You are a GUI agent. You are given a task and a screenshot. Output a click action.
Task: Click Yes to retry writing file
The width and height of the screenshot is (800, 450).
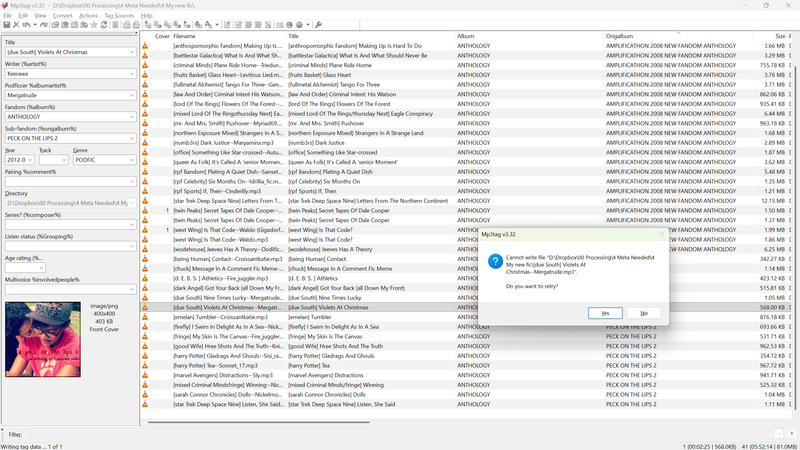[x=605, y=313]
